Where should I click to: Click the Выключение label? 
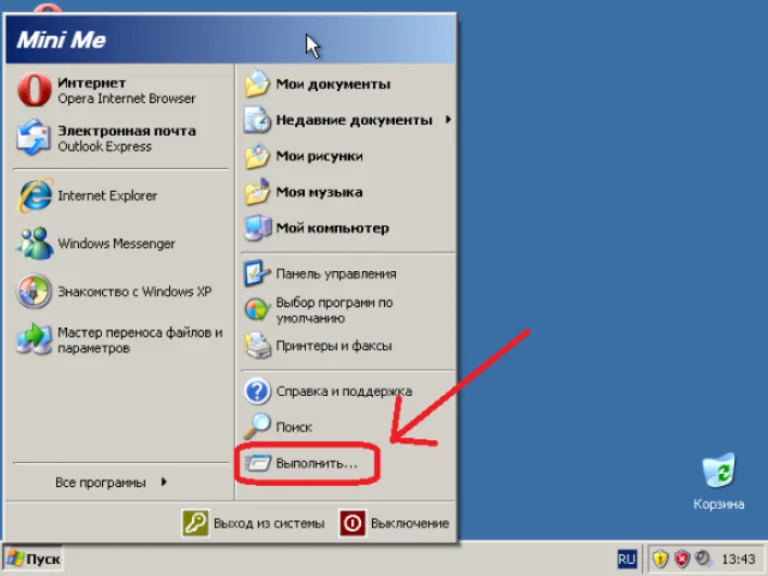pos(410,524)
